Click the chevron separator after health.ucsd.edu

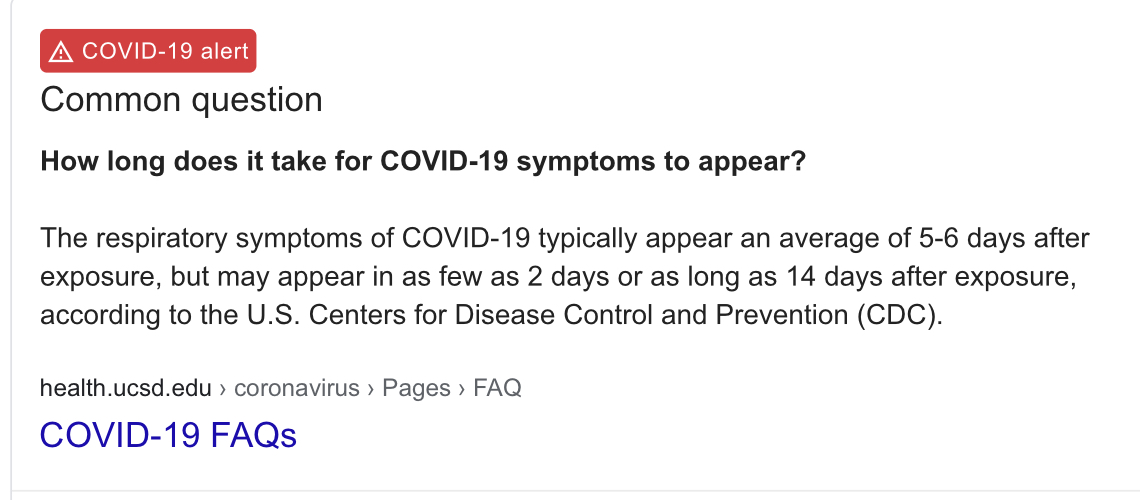coord(222,389)
